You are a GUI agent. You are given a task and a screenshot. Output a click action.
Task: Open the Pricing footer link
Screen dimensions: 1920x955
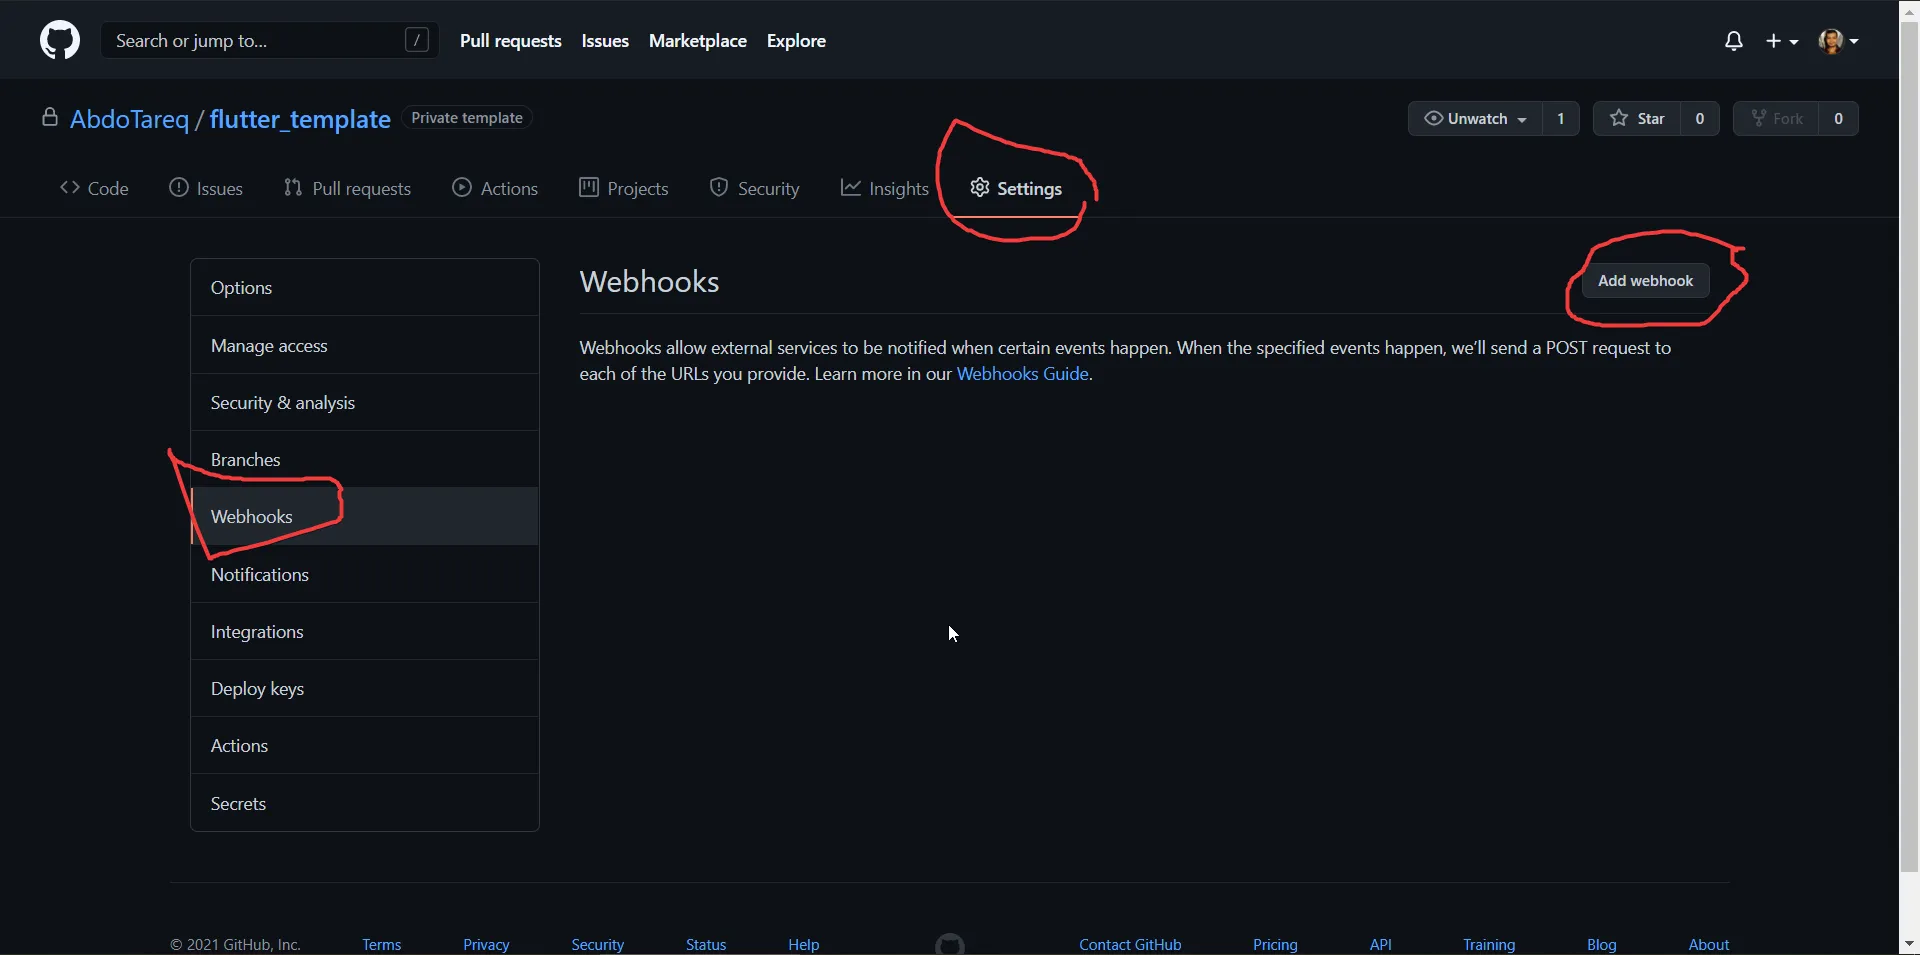point(1275,944)
